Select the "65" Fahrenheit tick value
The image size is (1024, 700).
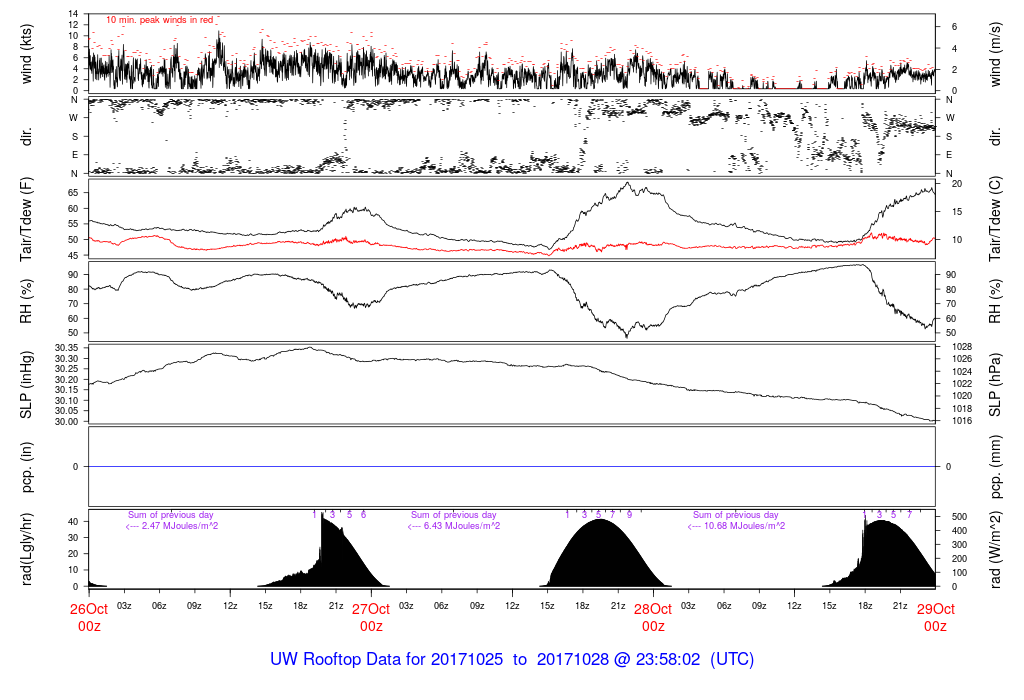point(73,193)
